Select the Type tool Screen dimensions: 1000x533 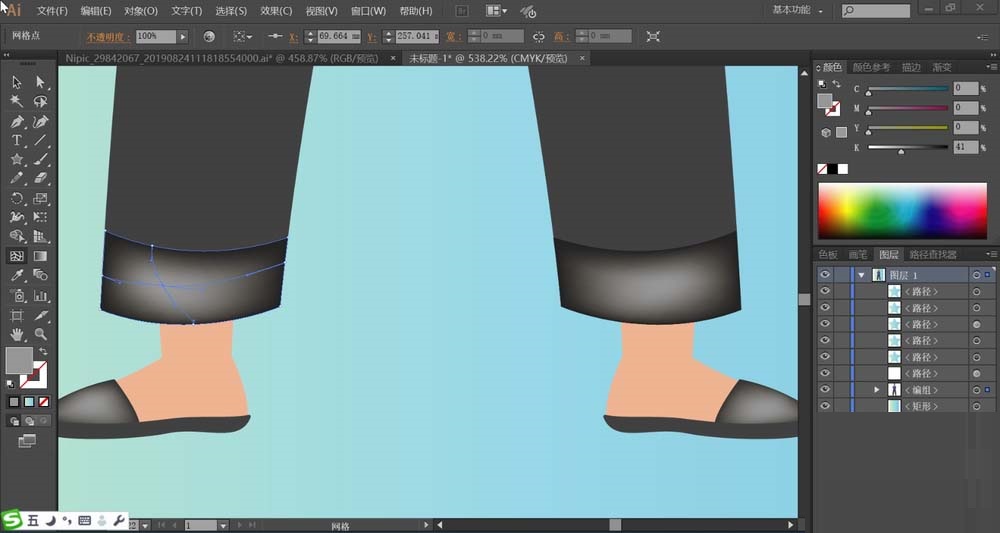tap(17, 140)
